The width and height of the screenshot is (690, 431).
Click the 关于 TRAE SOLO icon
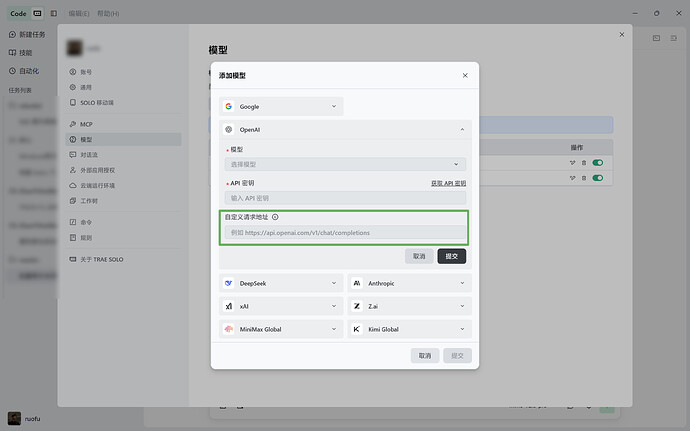click(x=73, y=259)
